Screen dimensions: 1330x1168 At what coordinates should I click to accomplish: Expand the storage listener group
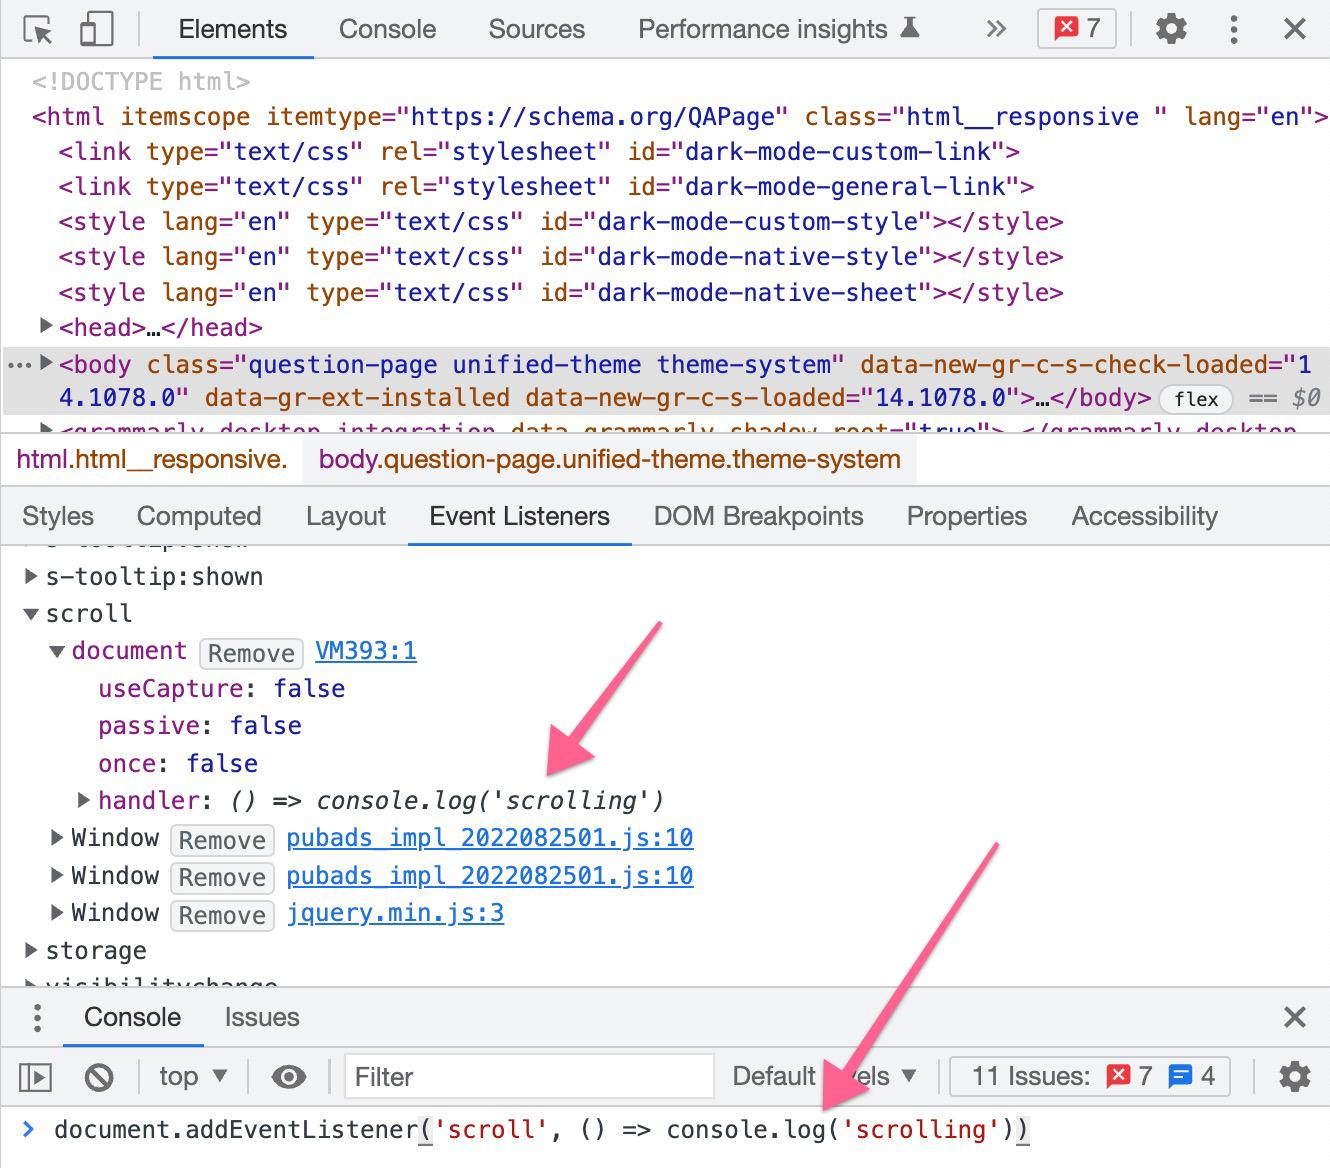pyautogui.click(x=31, y=949)
